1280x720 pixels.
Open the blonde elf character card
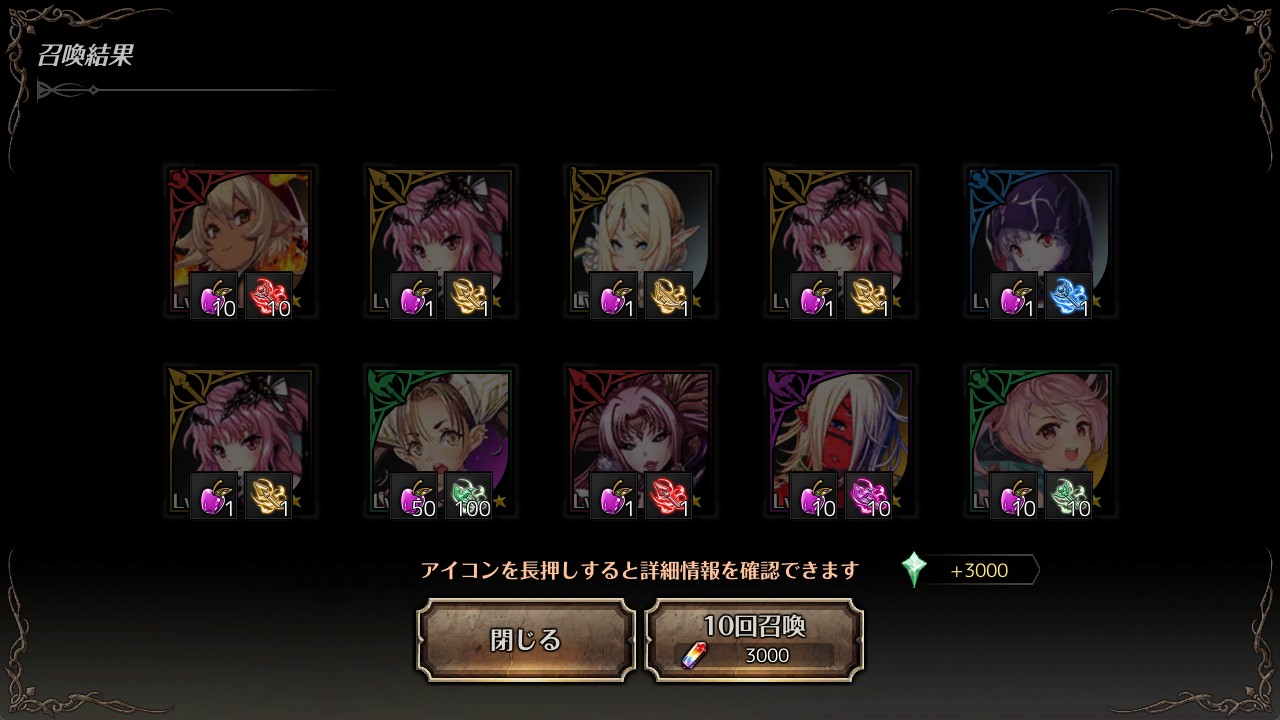640,242
